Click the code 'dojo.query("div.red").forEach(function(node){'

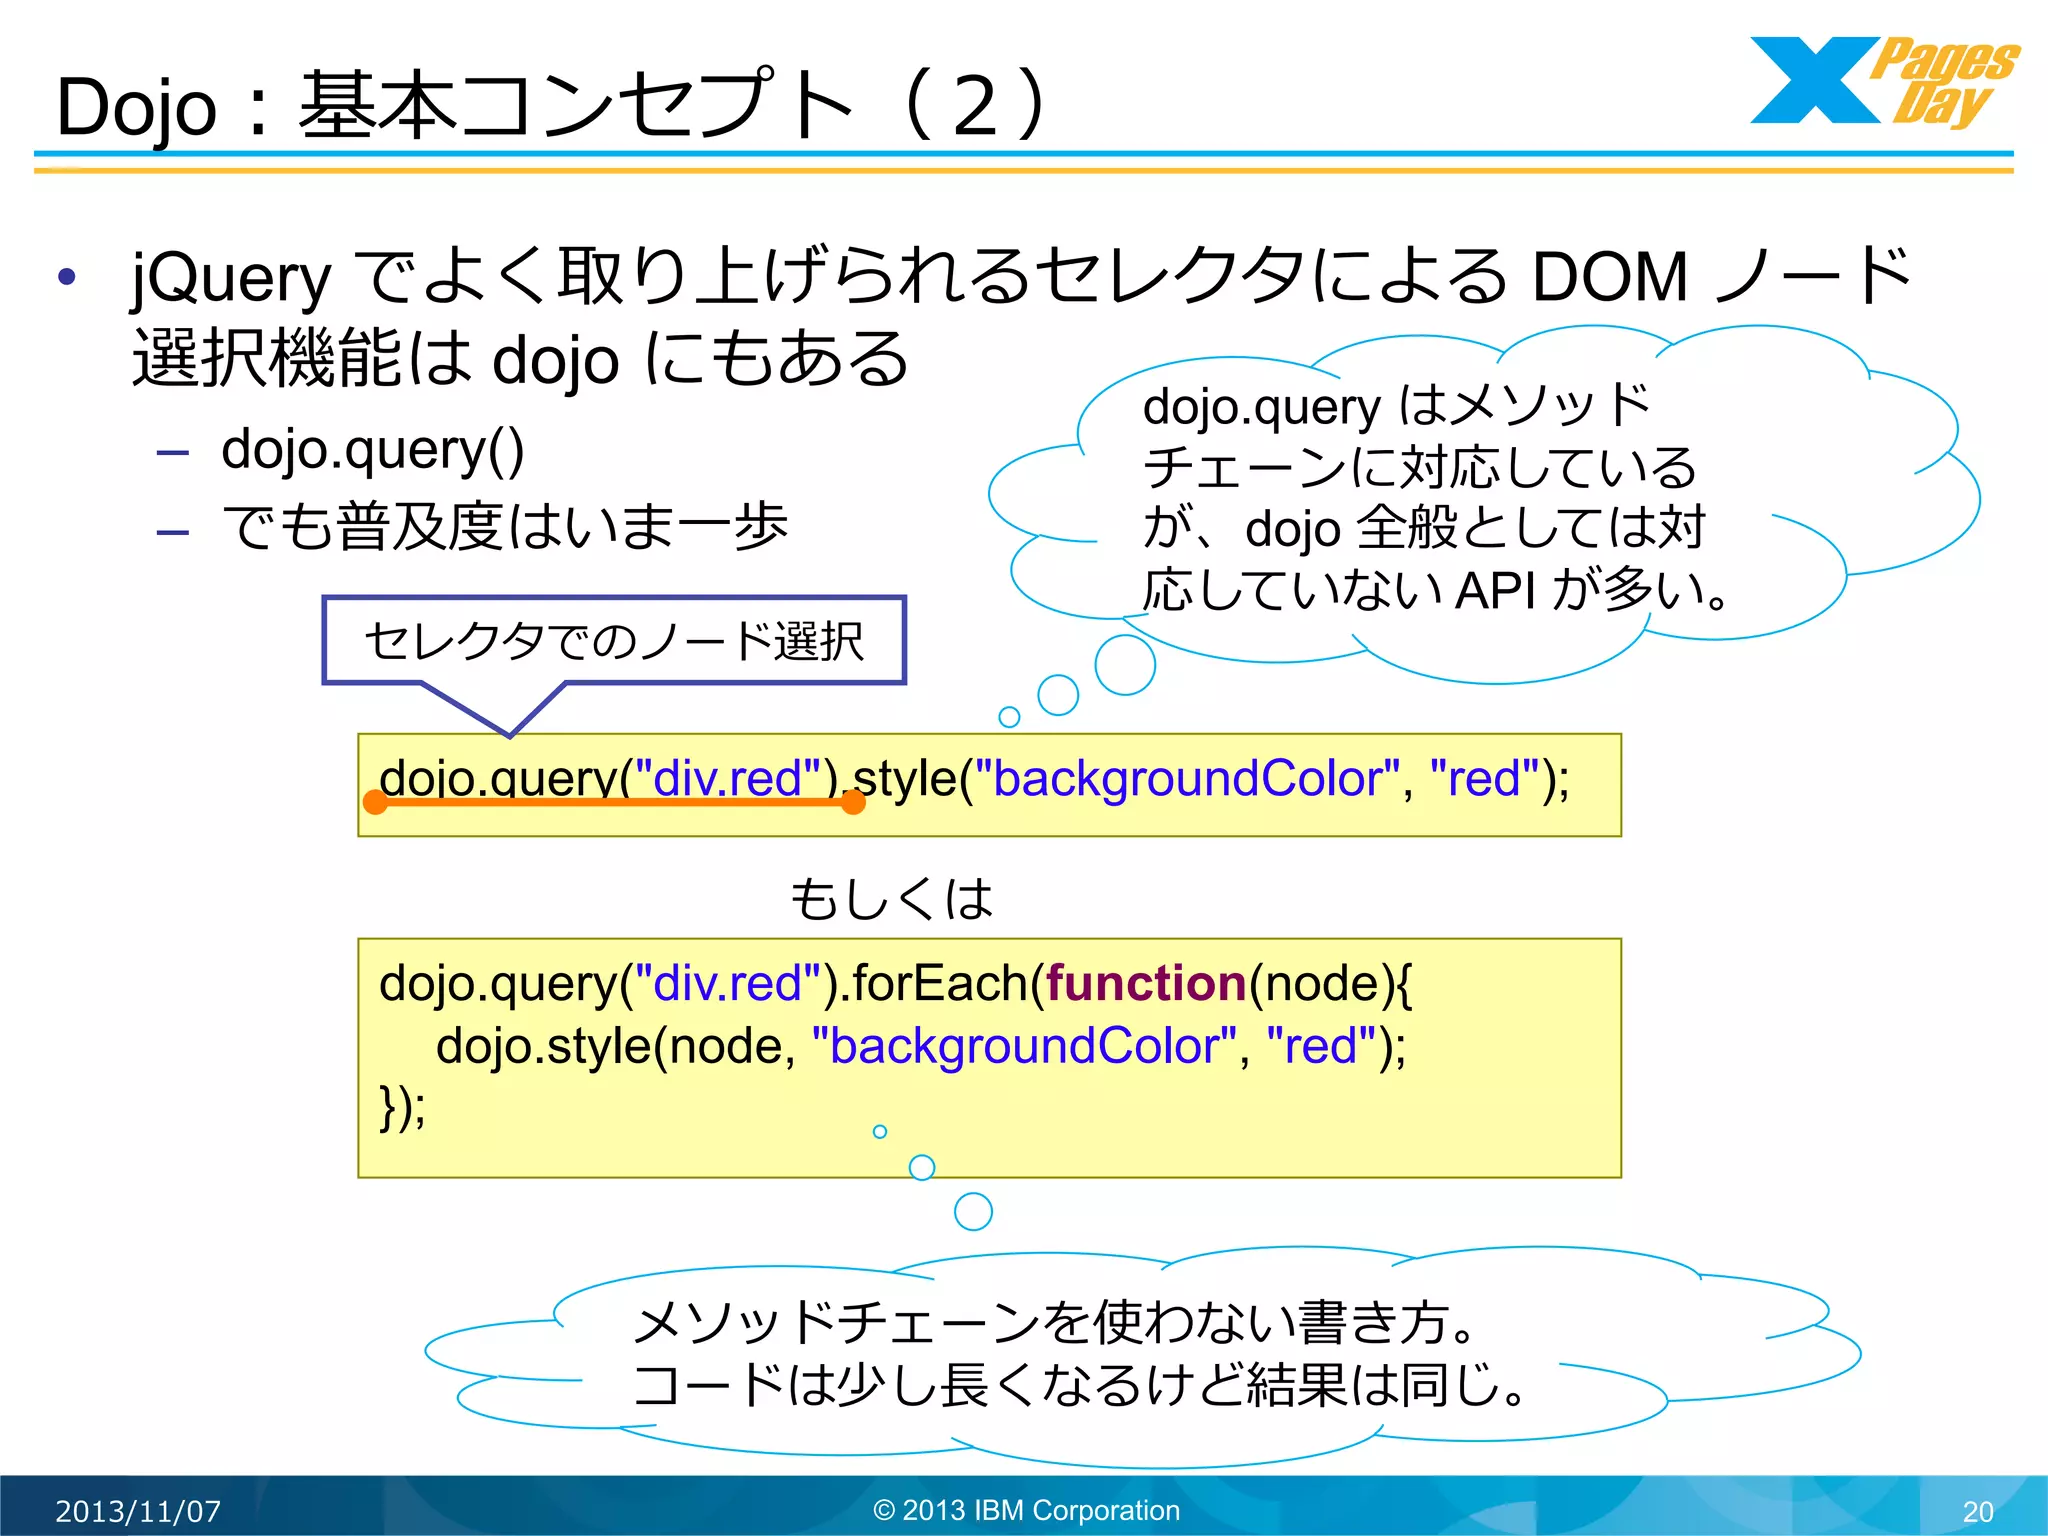click(x=895, y=984)
